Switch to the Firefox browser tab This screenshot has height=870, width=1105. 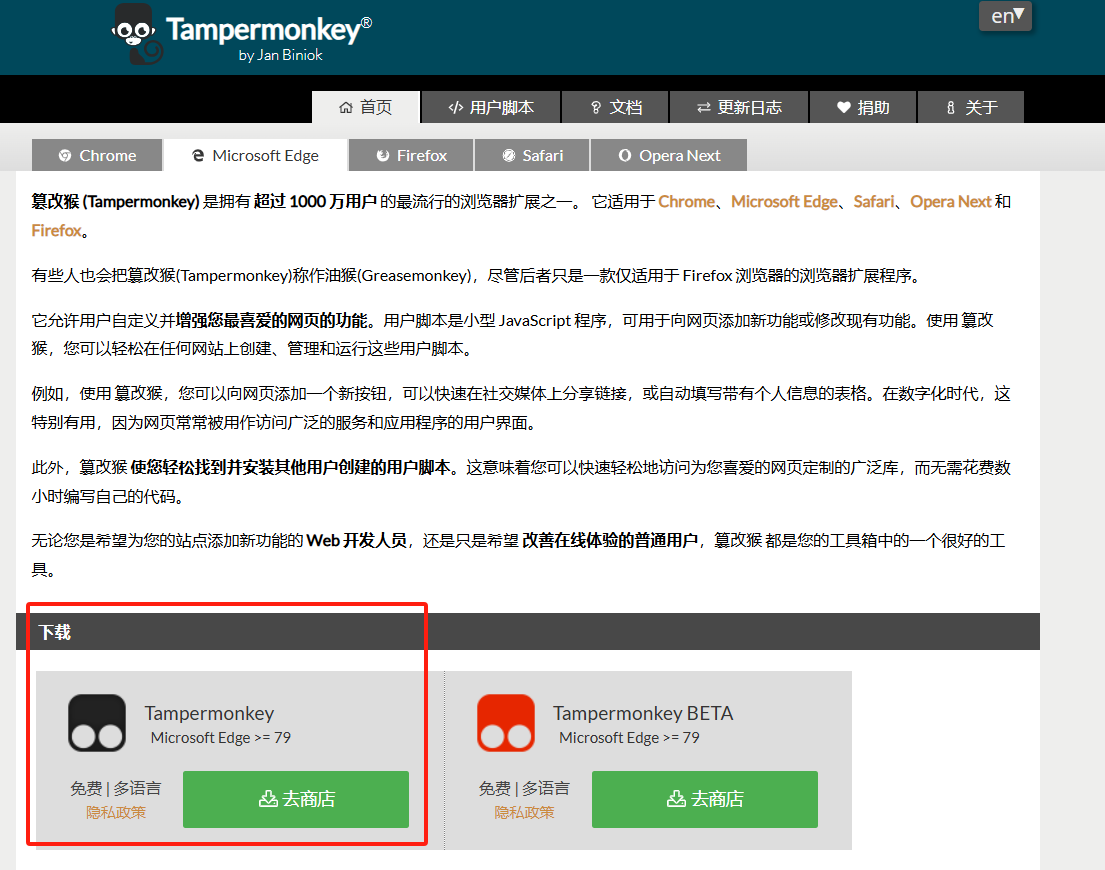pos(412,155)
